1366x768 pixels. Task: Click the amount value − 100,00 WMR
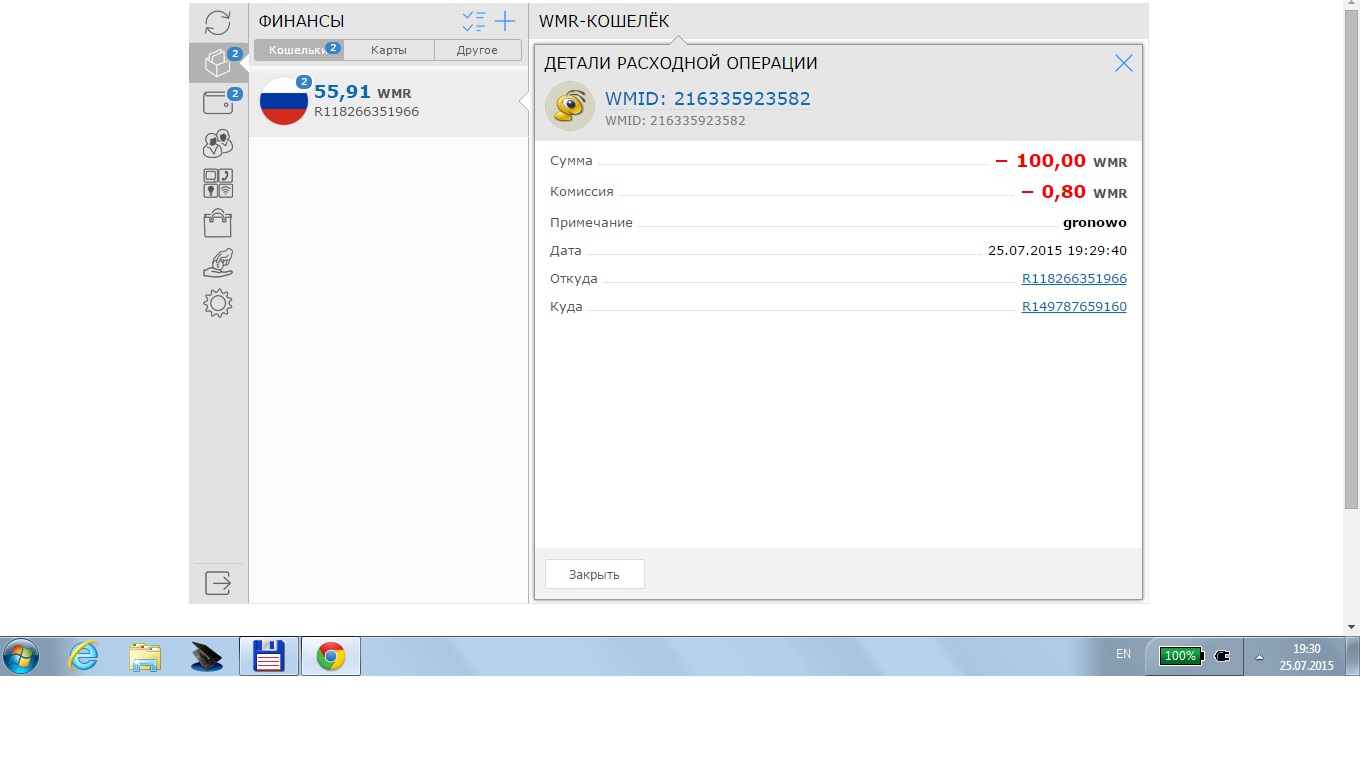point(1061,161)
